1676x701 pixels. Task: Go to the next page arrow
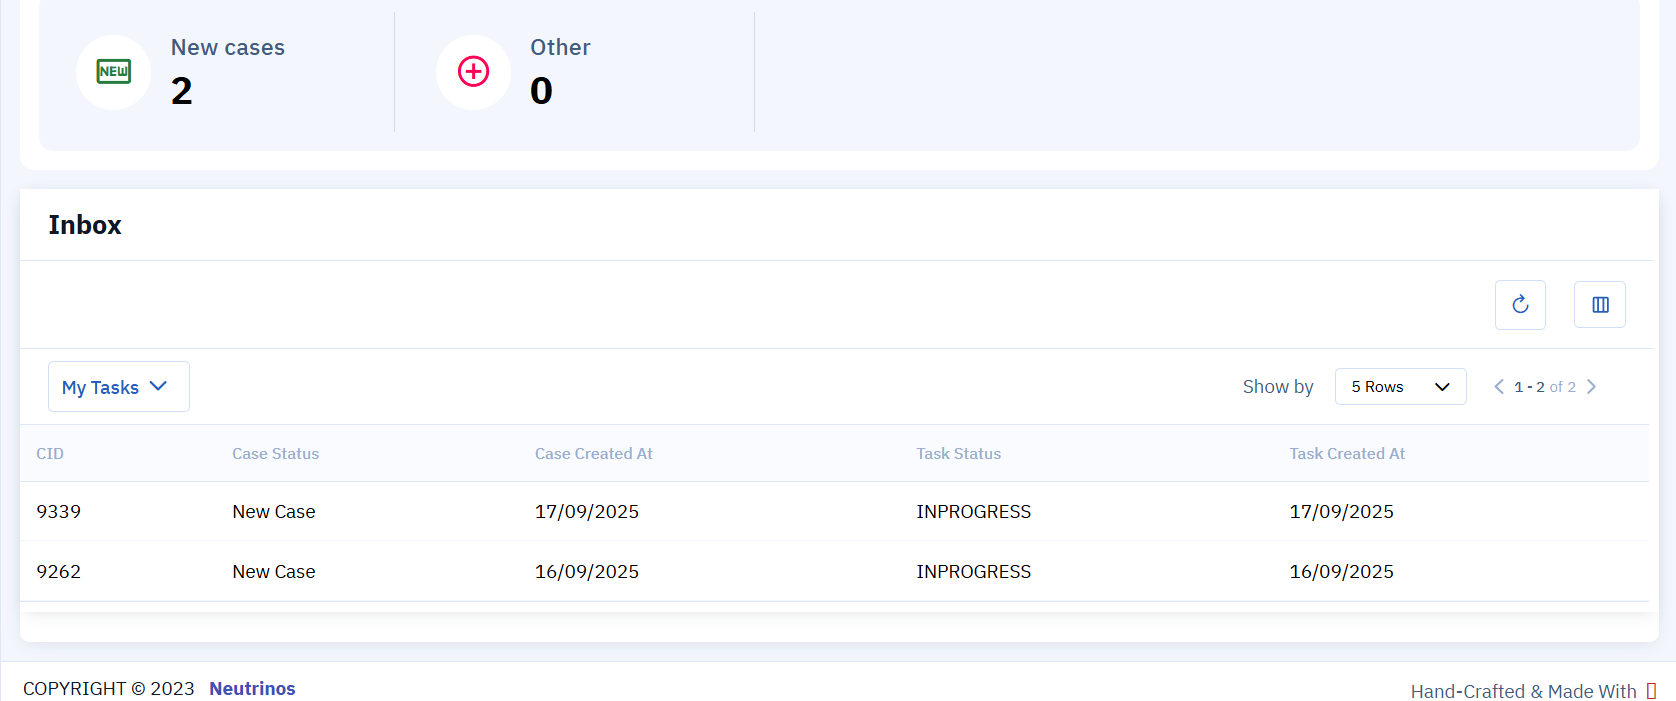point(1591,387)
